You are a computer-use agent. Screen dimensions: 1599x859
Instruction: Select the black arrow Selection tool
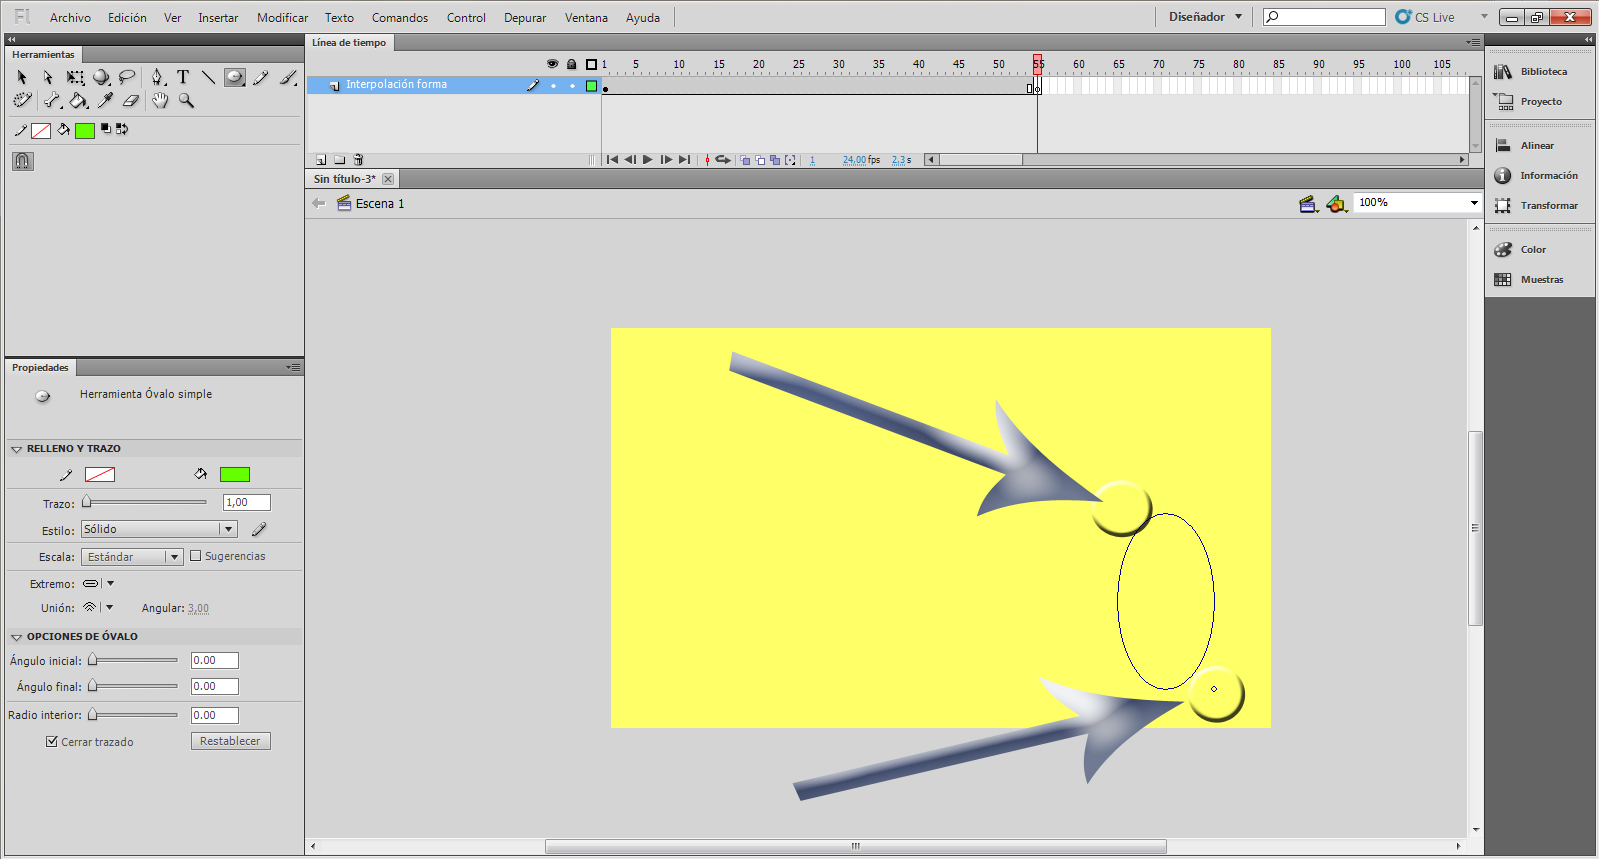(22, 77)
